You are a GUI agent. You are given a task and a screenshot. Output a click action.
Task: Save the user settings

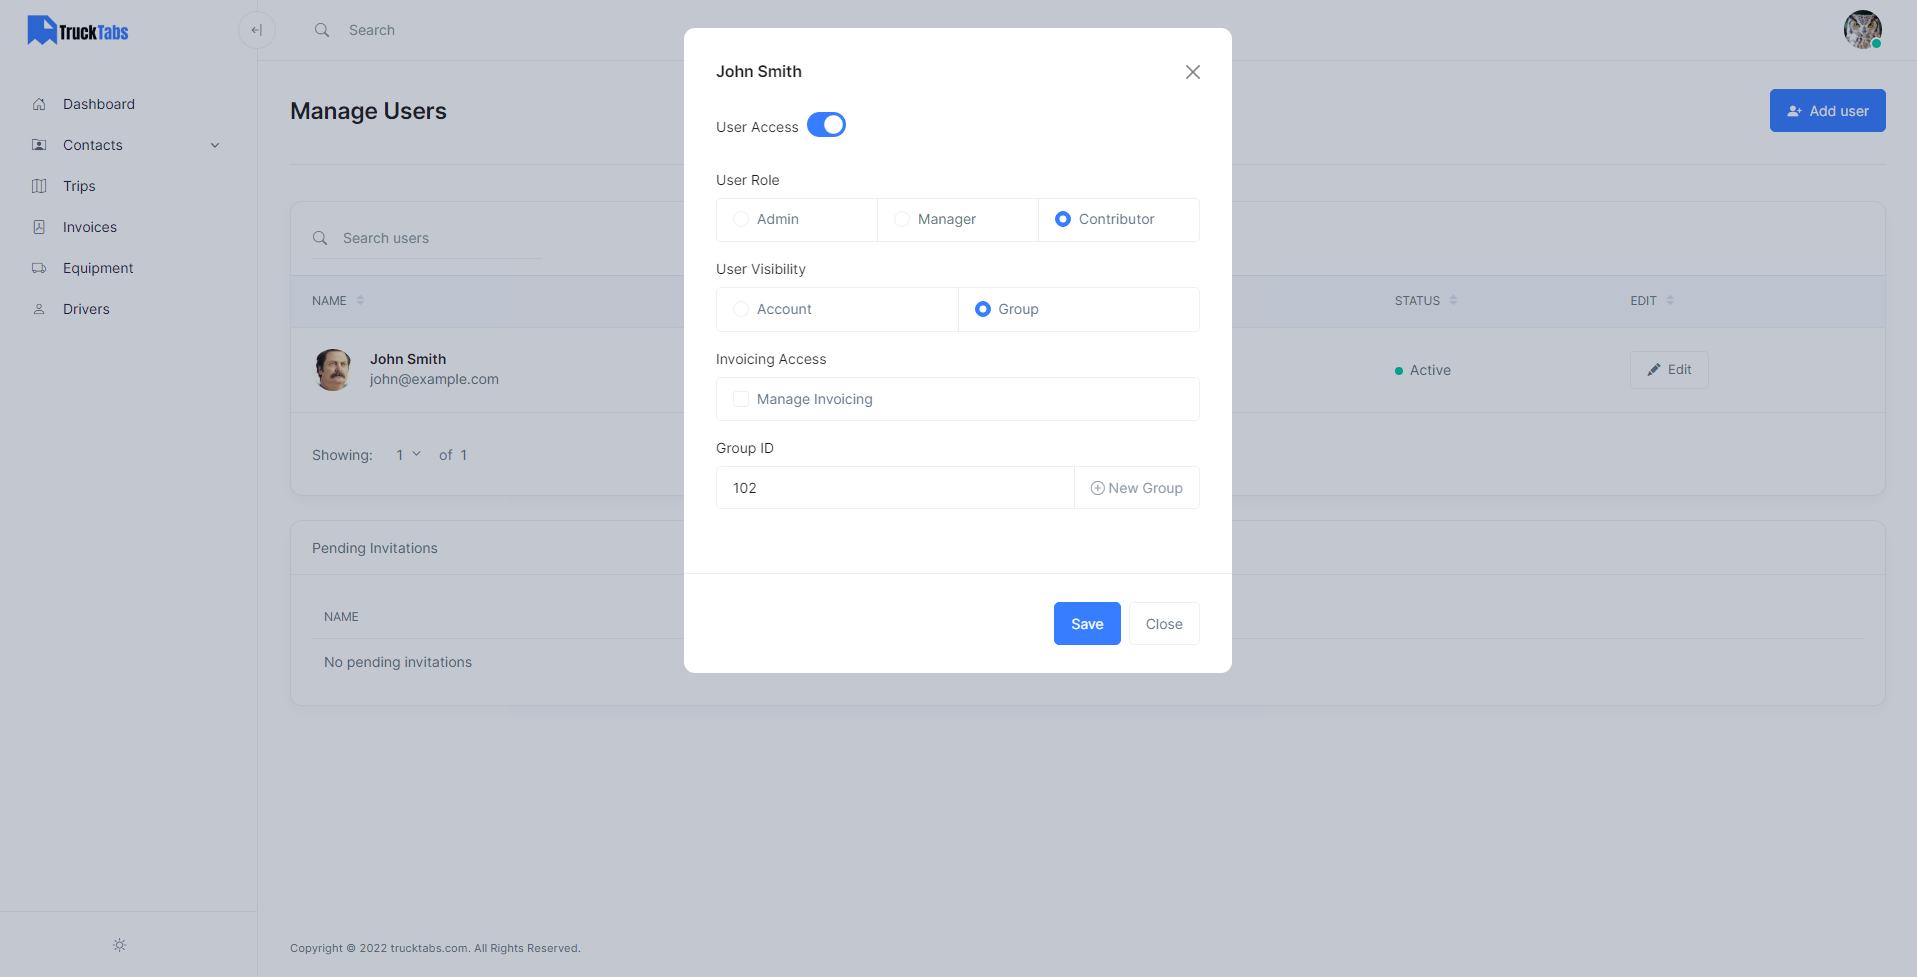1086,624
